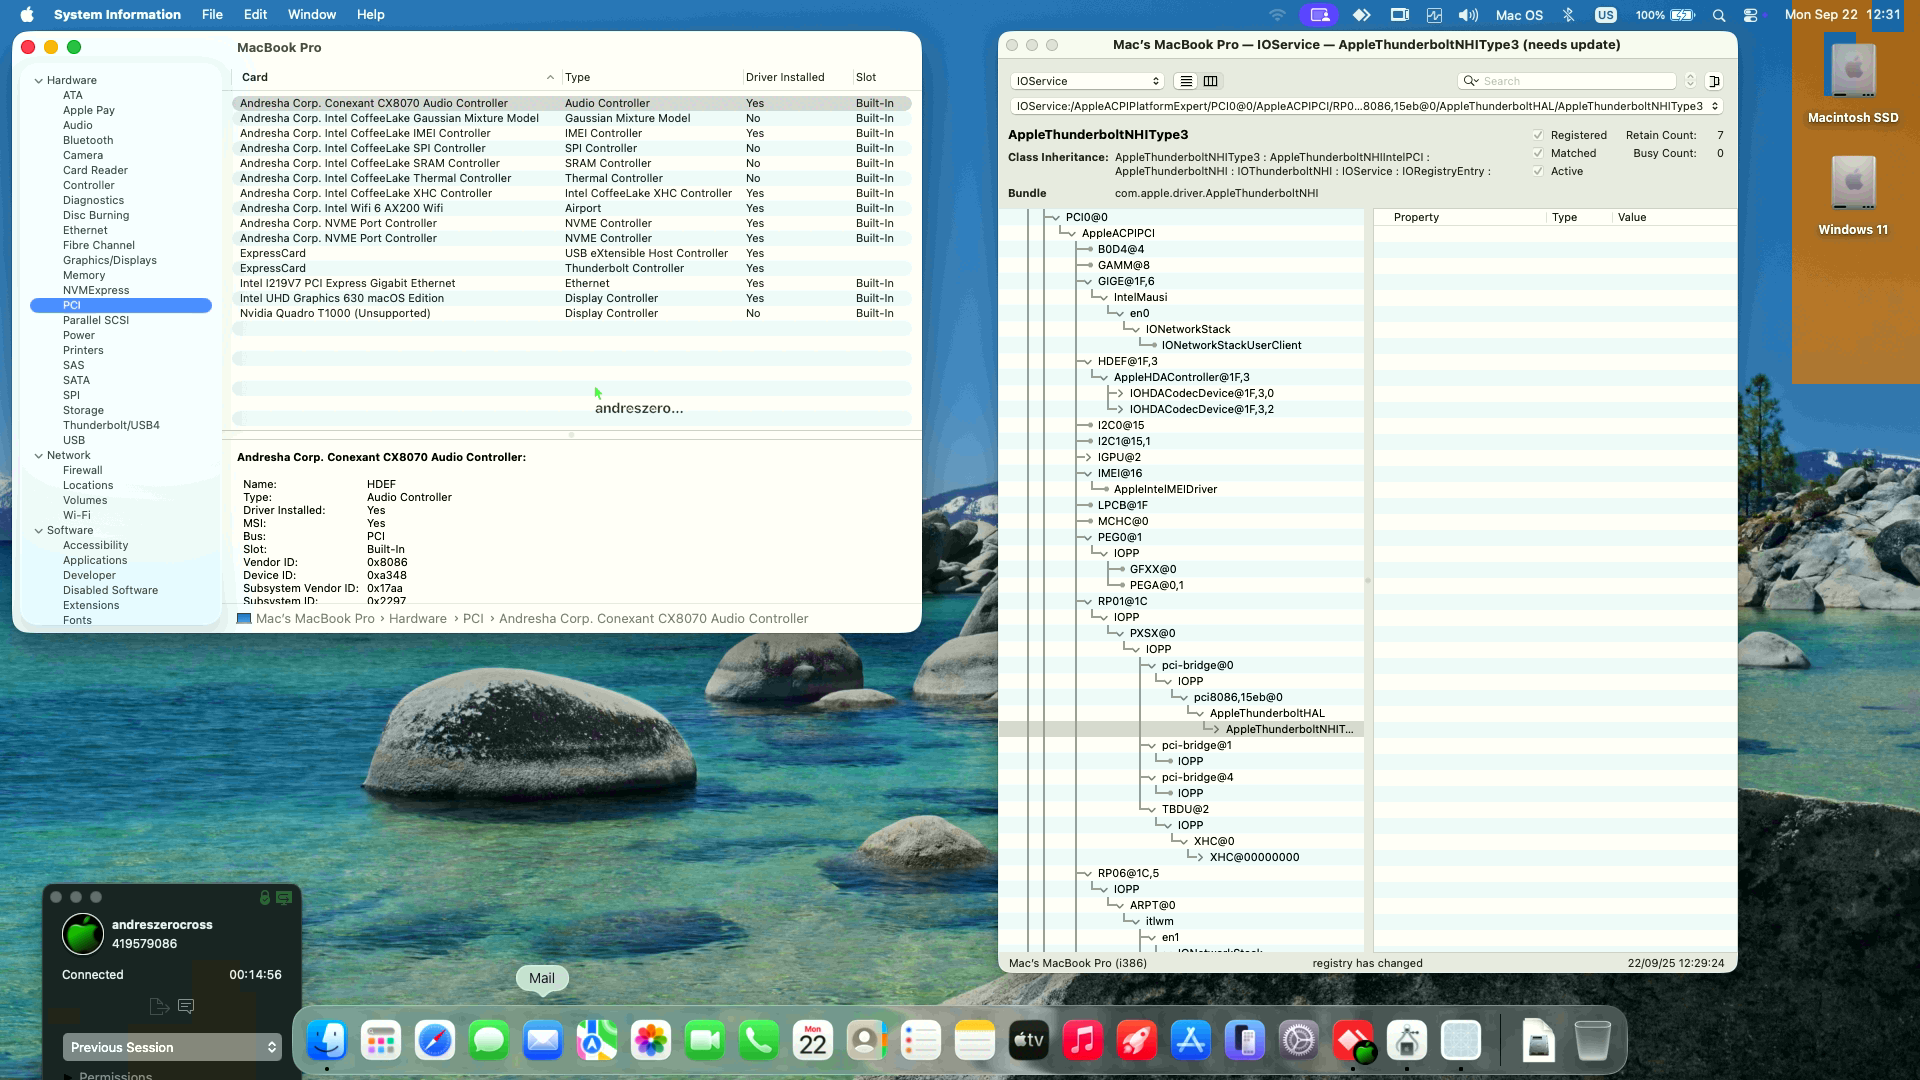1920x1080 pixels.
Task: Open Mail from the Dock
Action: pyautogui.click(x=543, y=1041)
